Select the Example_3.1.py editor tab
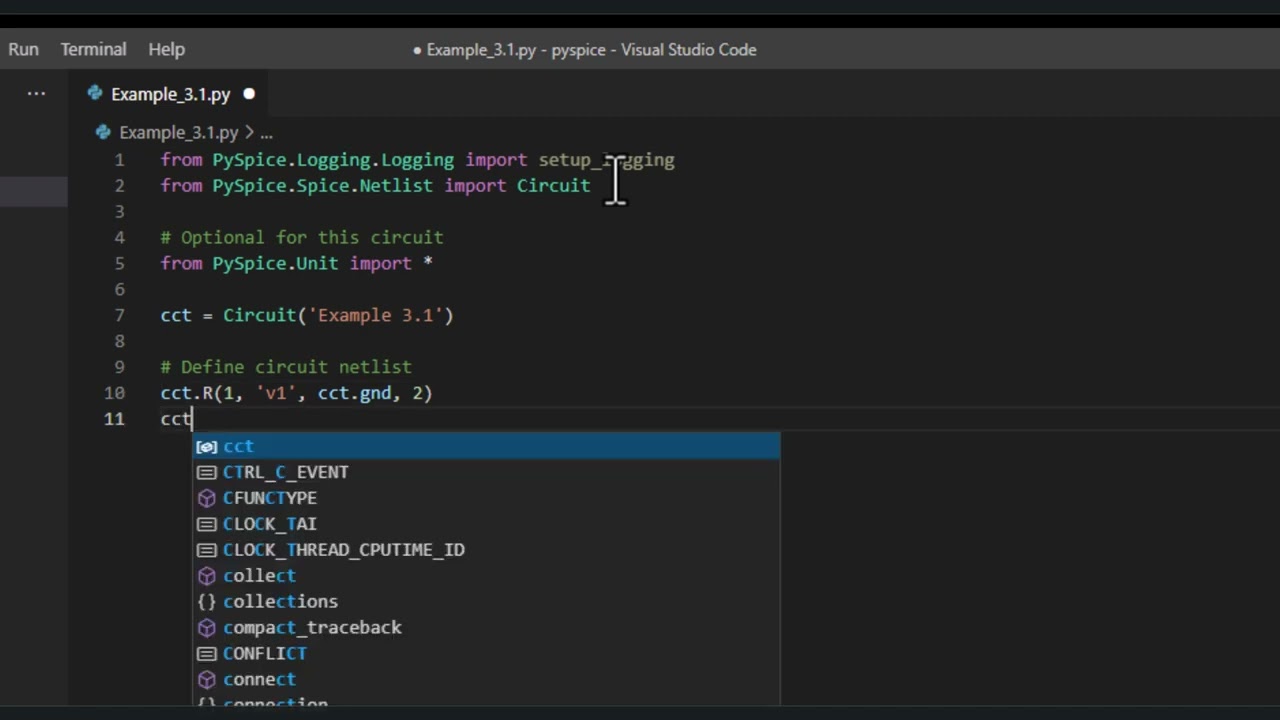Image resolution: width=1280 pixels, height=720 pixels. point(170,94)
